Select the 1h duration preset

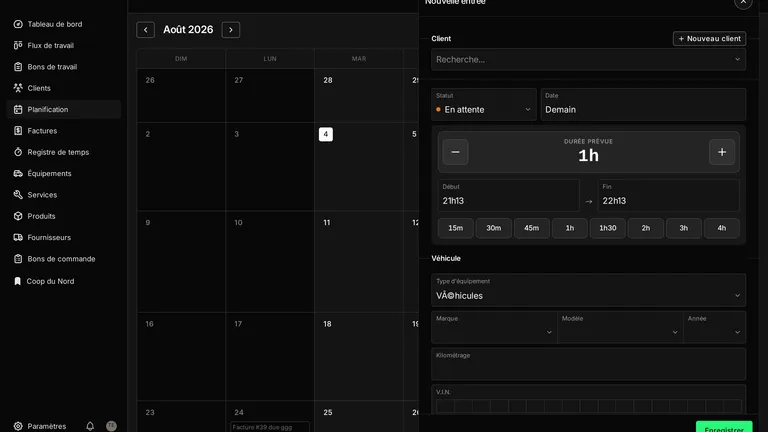coord(570,228)
